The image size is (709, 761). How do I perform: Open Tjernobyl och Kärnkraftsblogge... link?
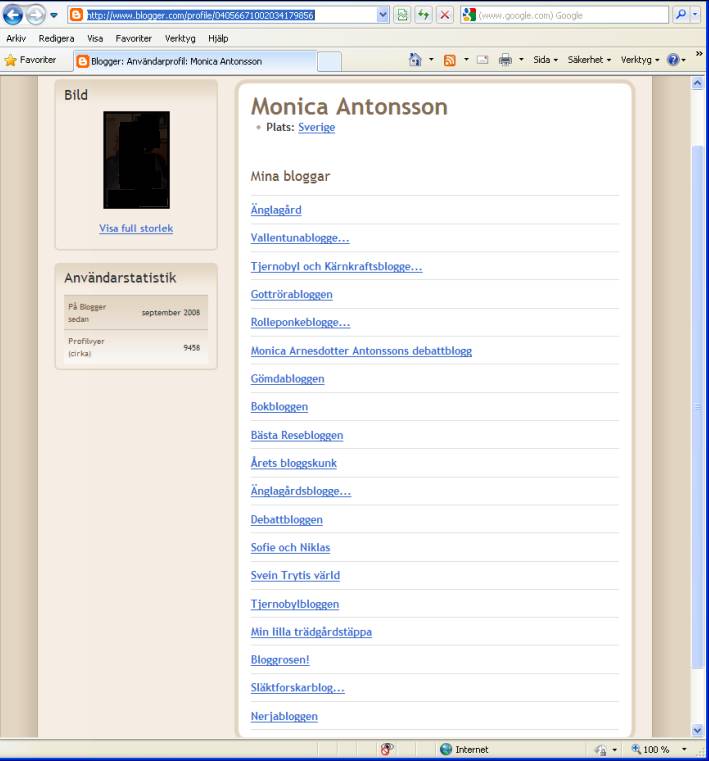pos(336,266)
